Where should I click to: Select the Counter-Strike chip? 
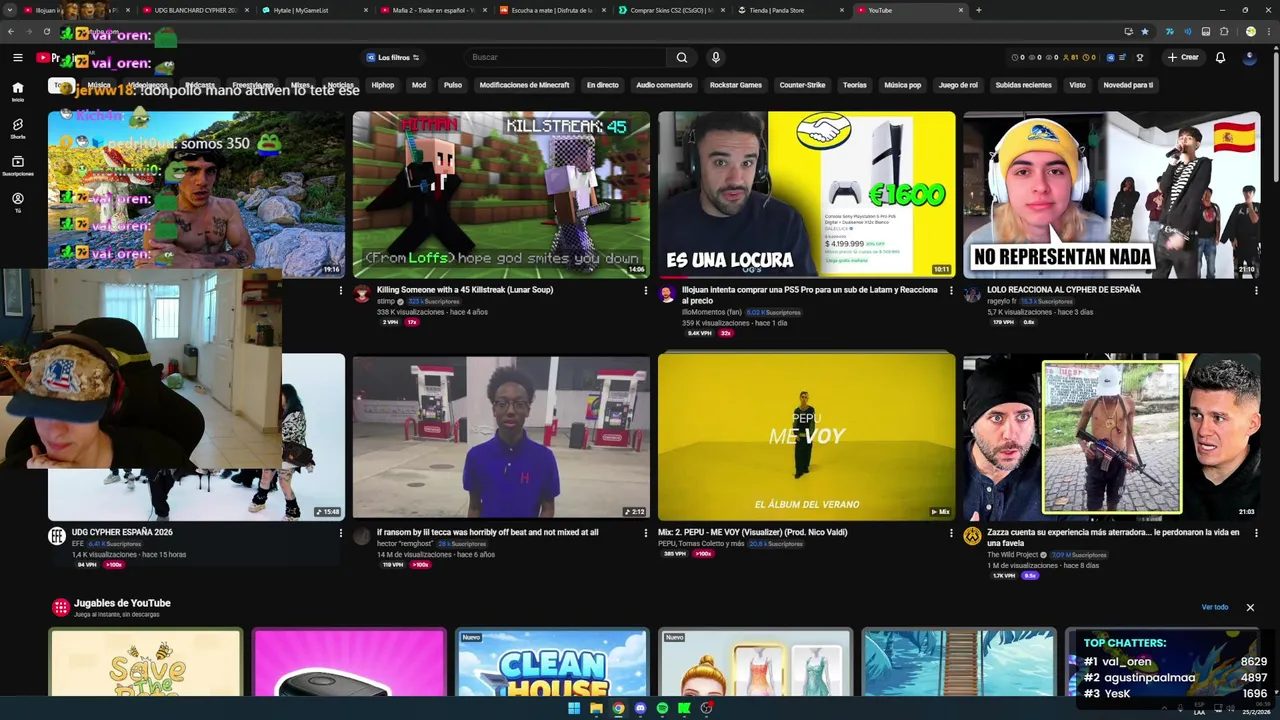802,85
